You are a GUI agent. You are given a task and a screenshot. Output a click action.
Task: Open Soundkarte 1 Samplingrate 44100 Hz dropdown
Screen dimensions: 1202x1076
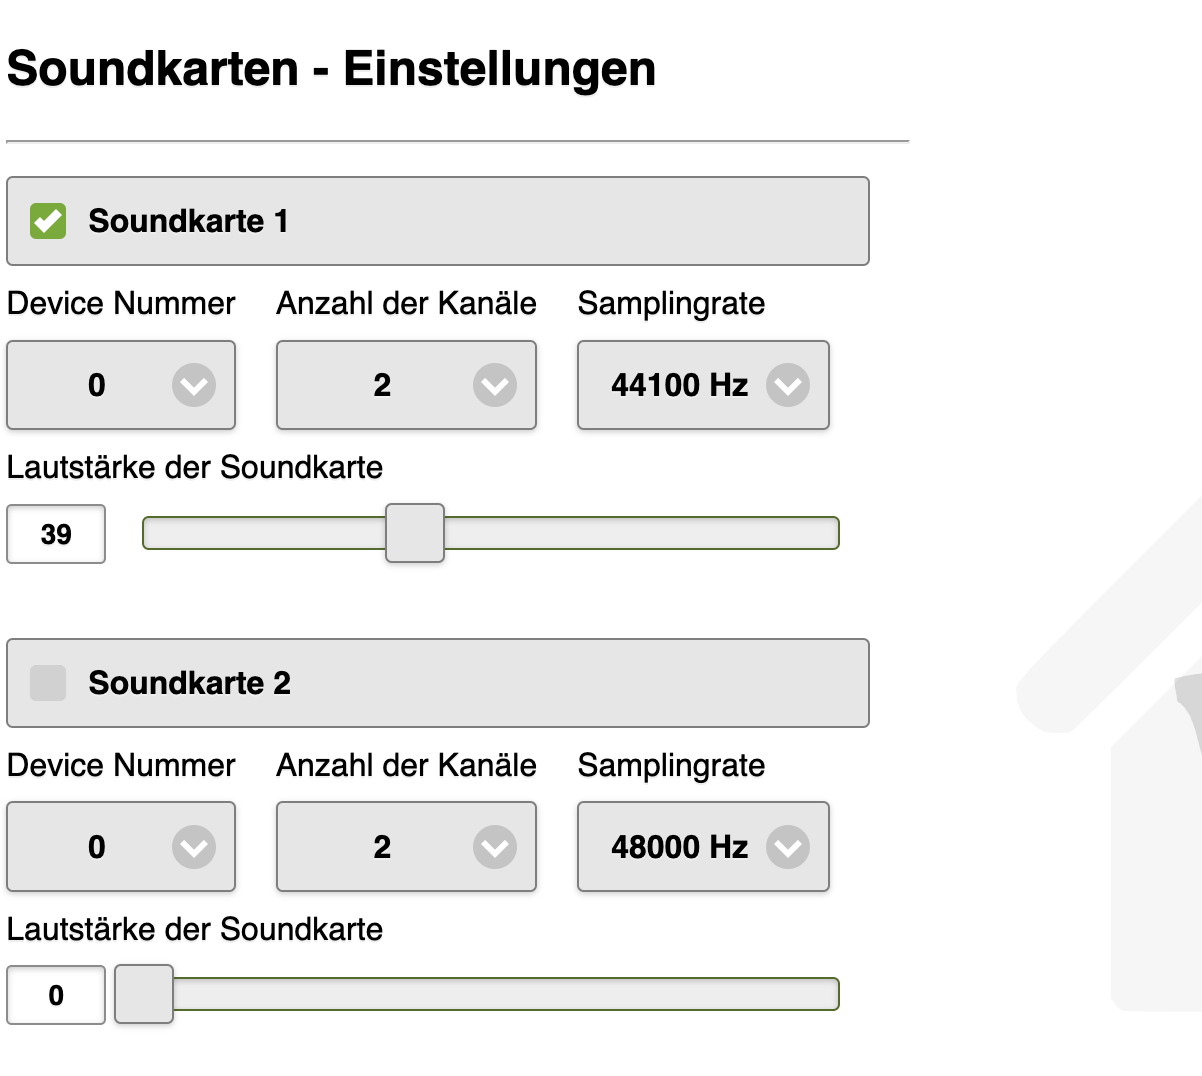(x=703, y=385)
